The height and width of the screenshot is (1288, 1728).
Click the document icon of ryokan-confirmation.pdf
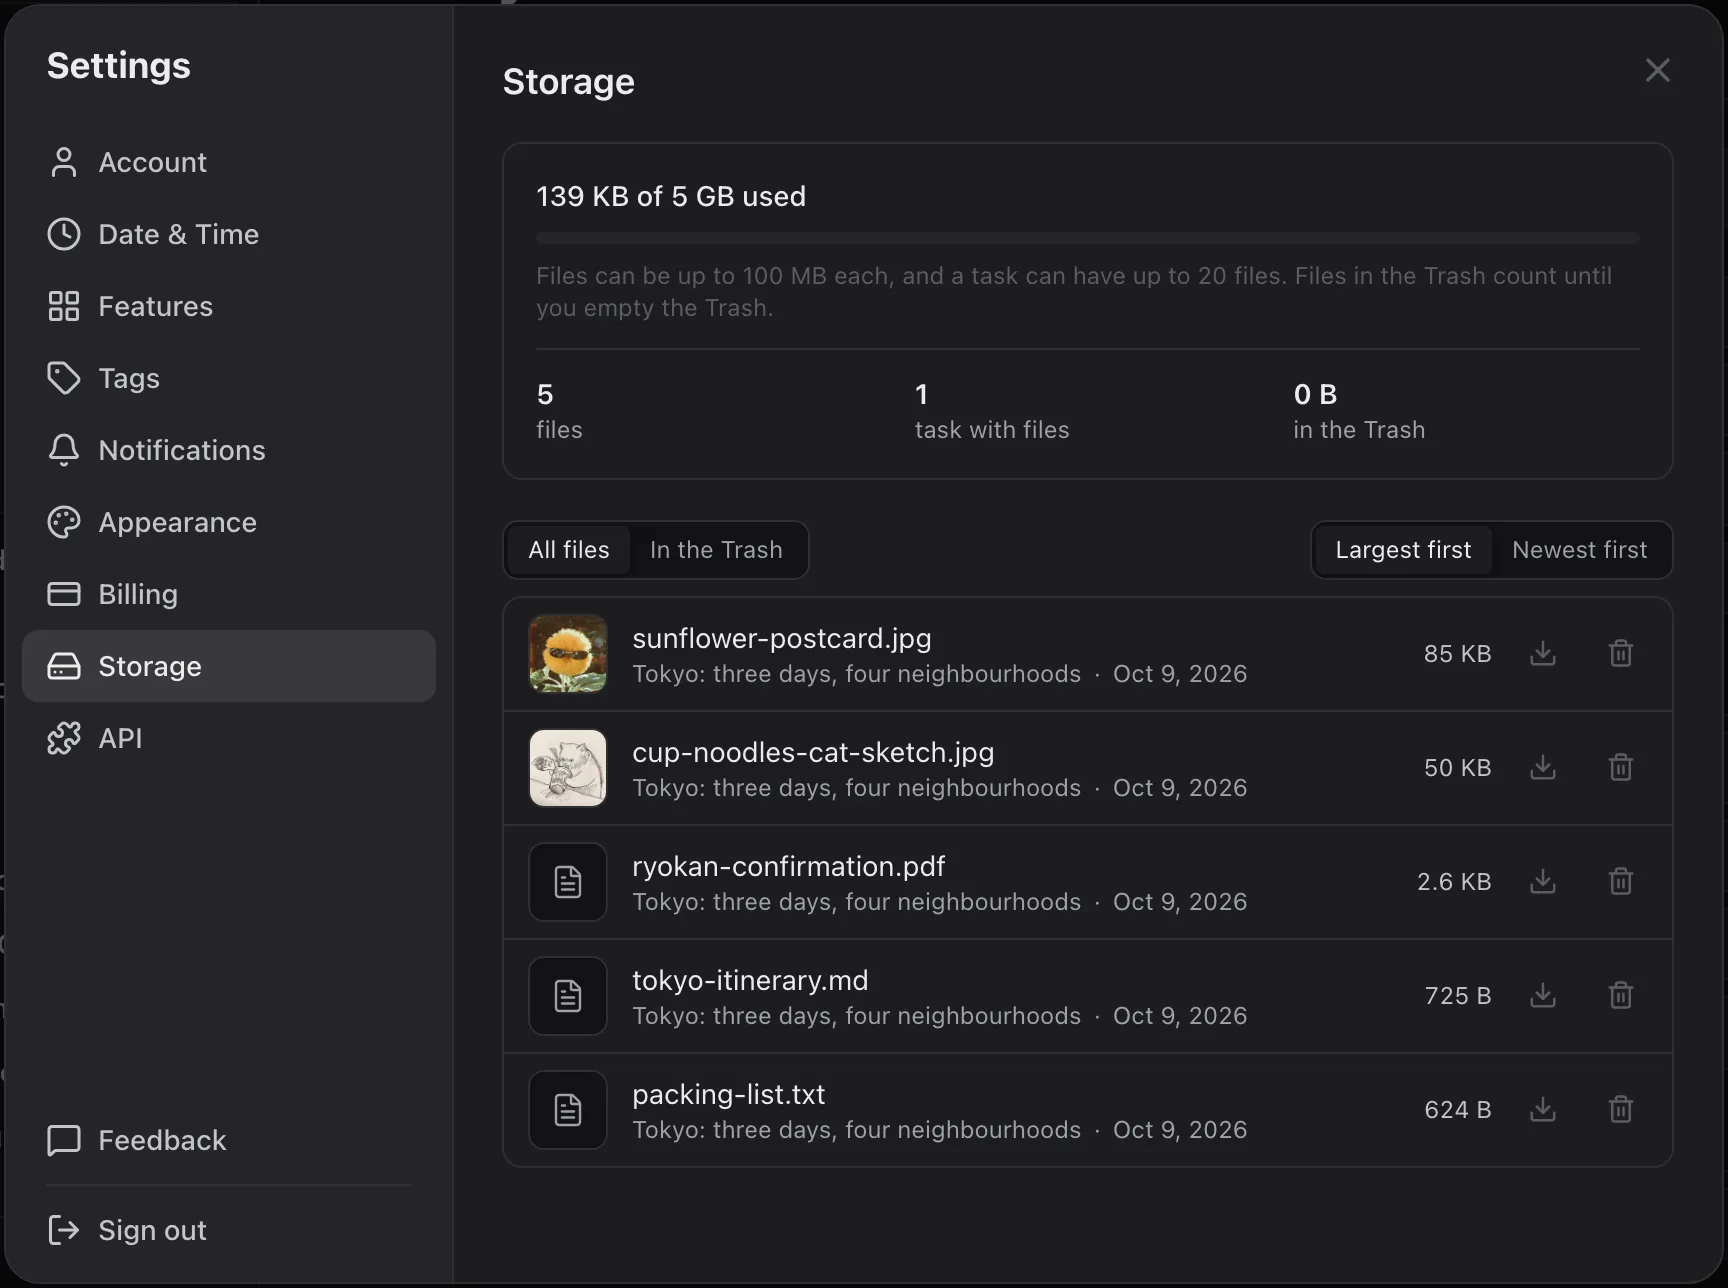568,882
